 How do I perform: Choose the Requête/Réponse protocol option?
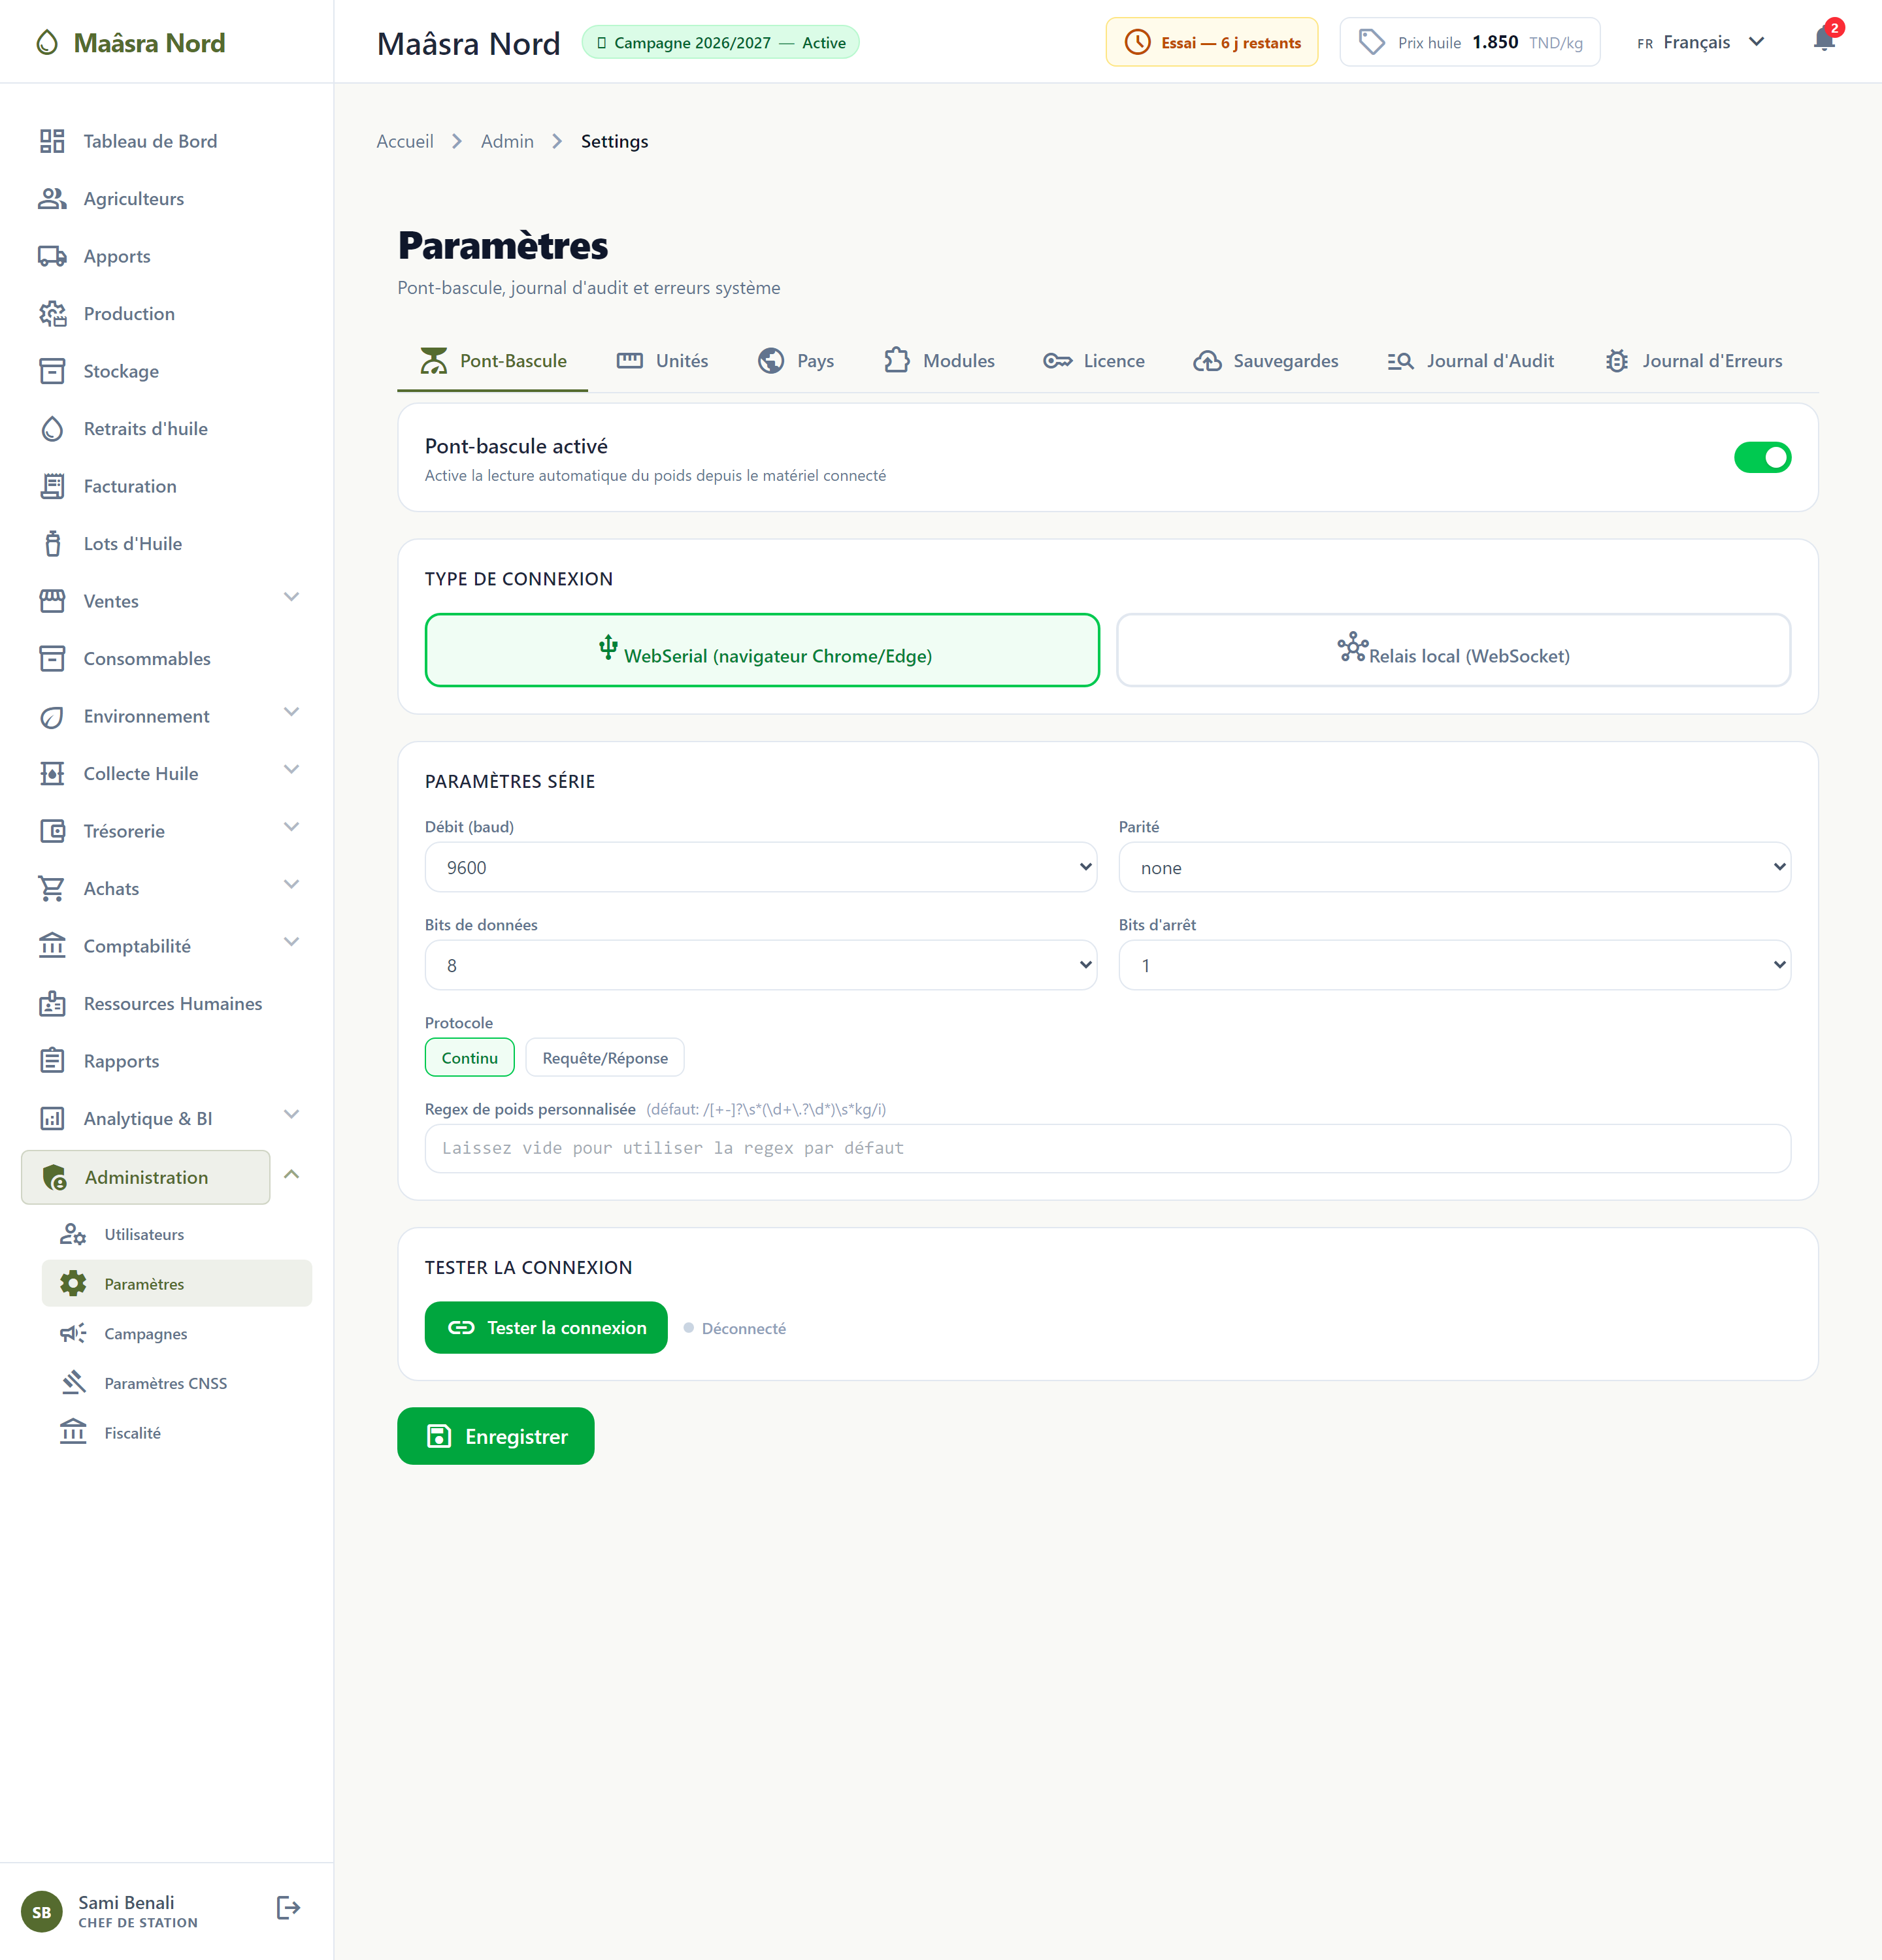click(604, 1057)
